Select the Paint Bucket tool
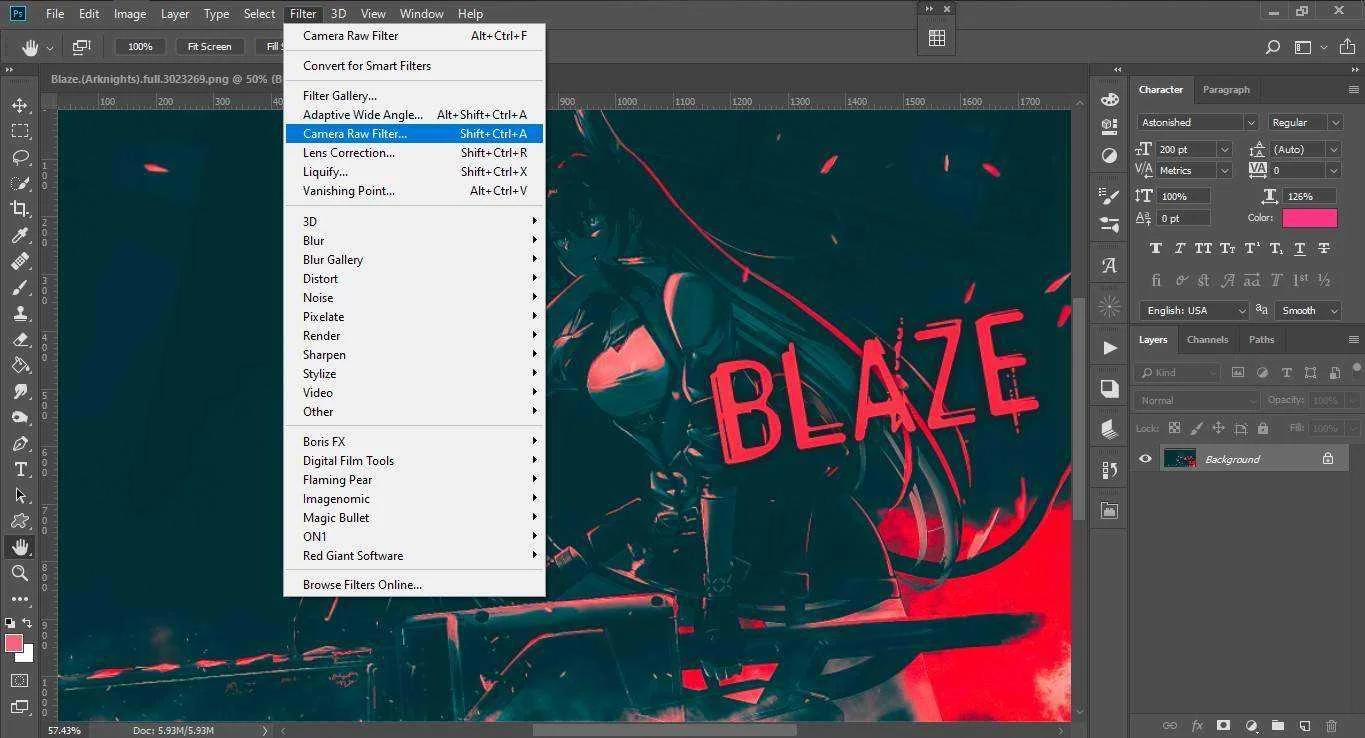The image size is (1365, 738). 20,365
